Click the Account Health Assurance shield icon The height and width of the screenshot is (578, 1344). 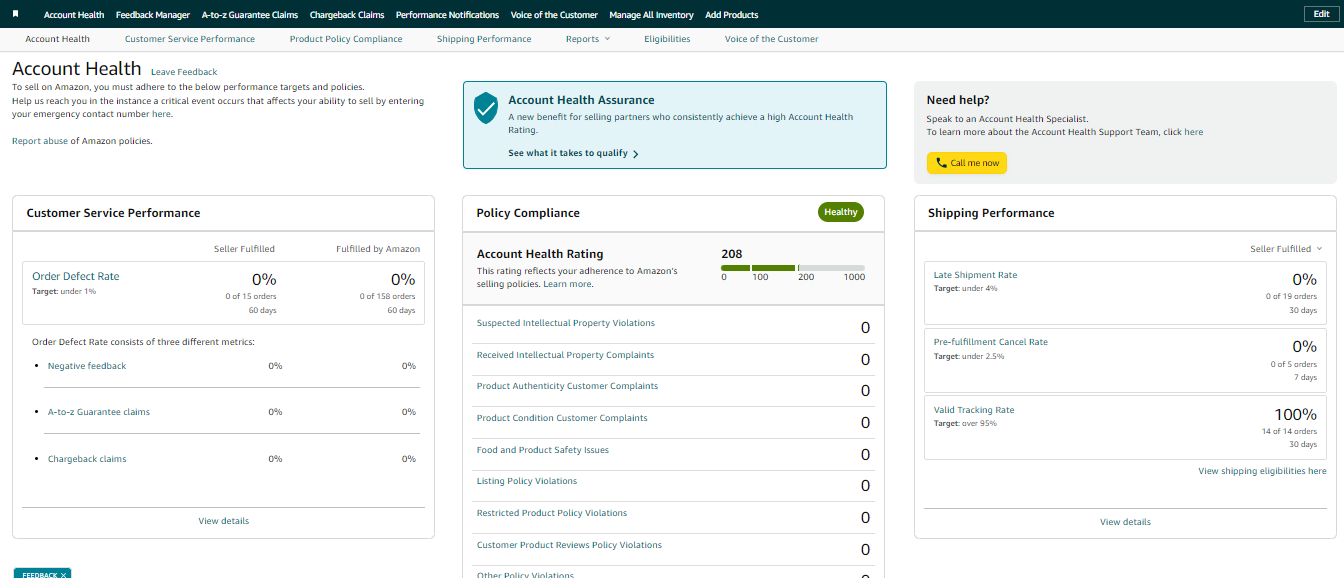(x=486, y=108)
